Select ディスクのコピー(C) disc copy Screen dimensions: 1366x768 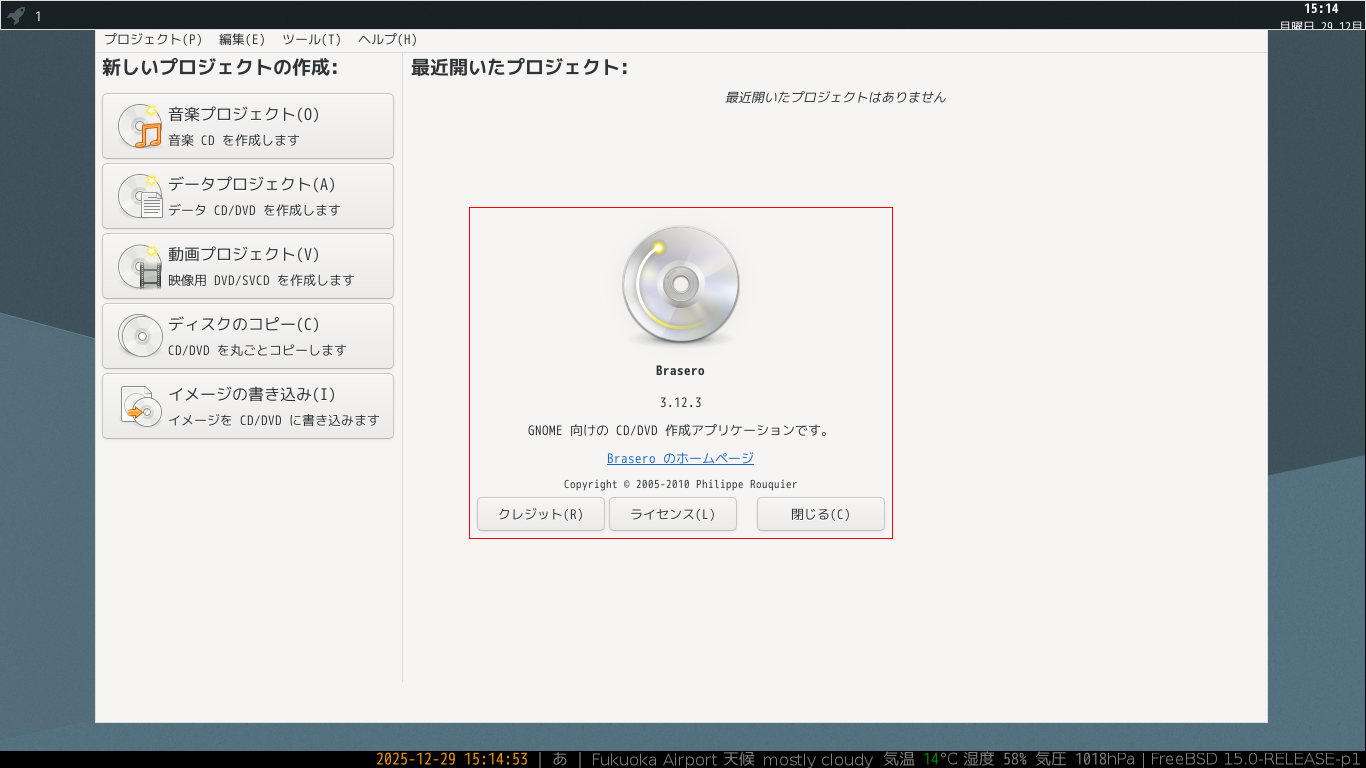pos(248,336)
